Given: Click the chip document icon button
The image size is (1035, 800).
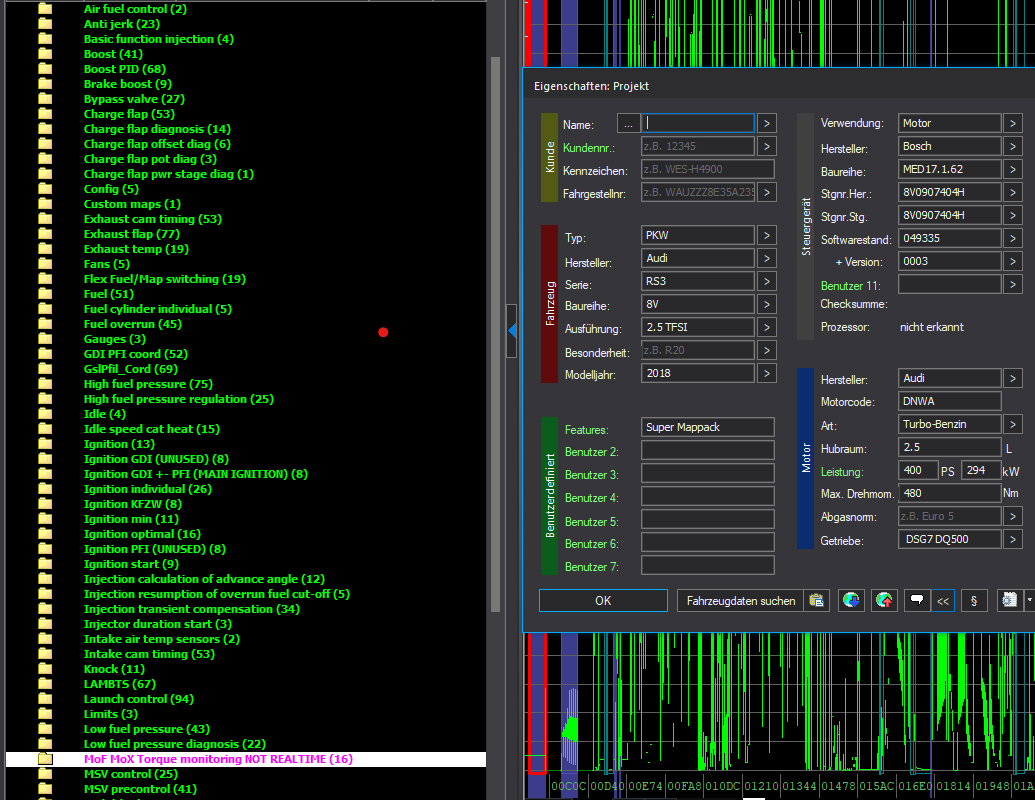Looking at the screenshot, I should pyautogui.click(x=1009, y=601).
